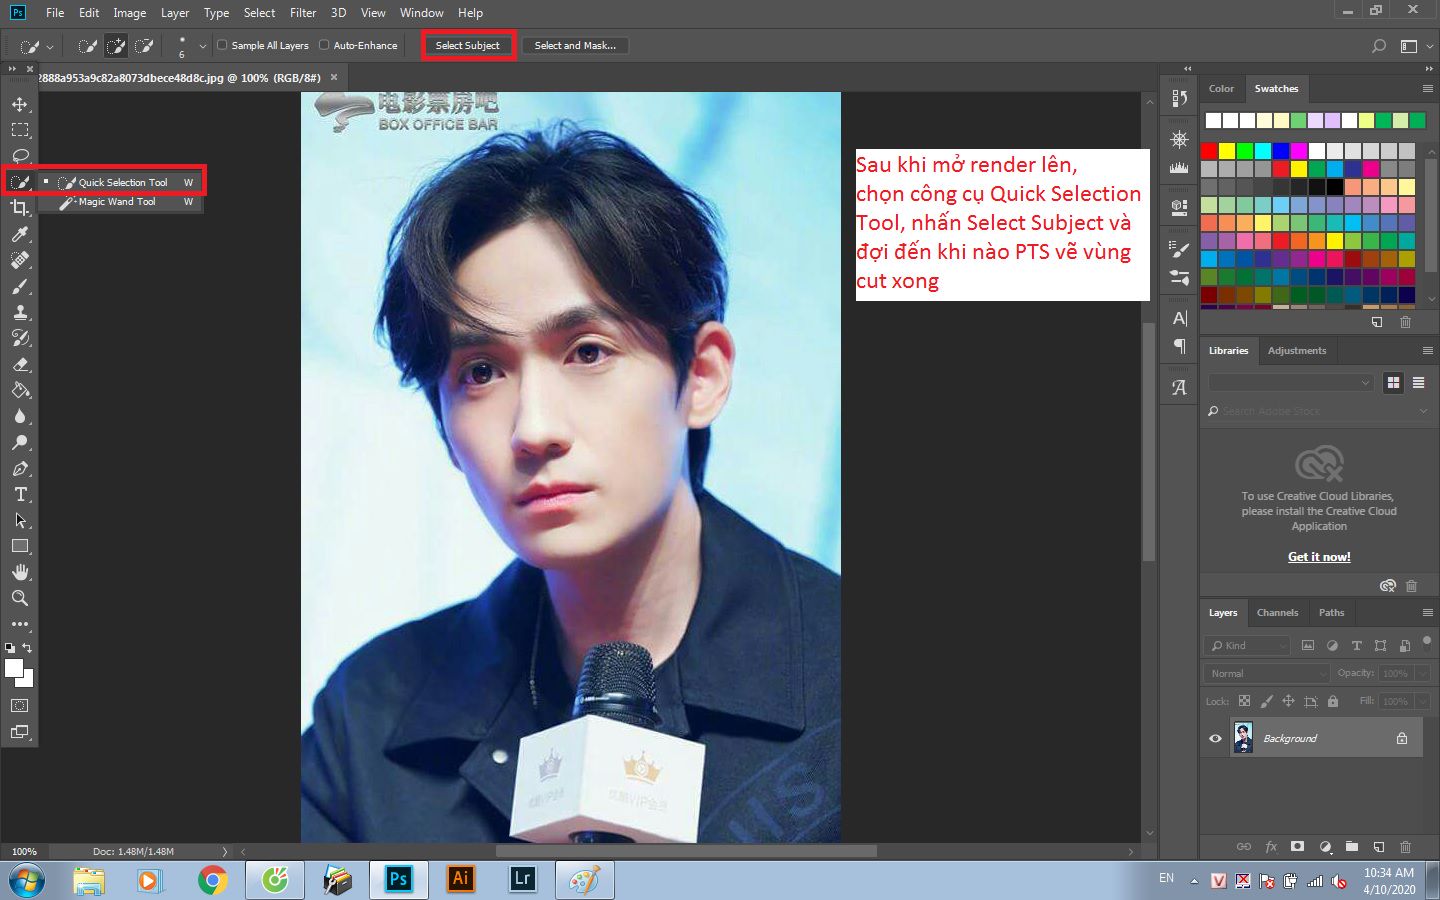Select the Hand tool
The height and width of the screenshot is (900, 1440).
tap(20, 572)
